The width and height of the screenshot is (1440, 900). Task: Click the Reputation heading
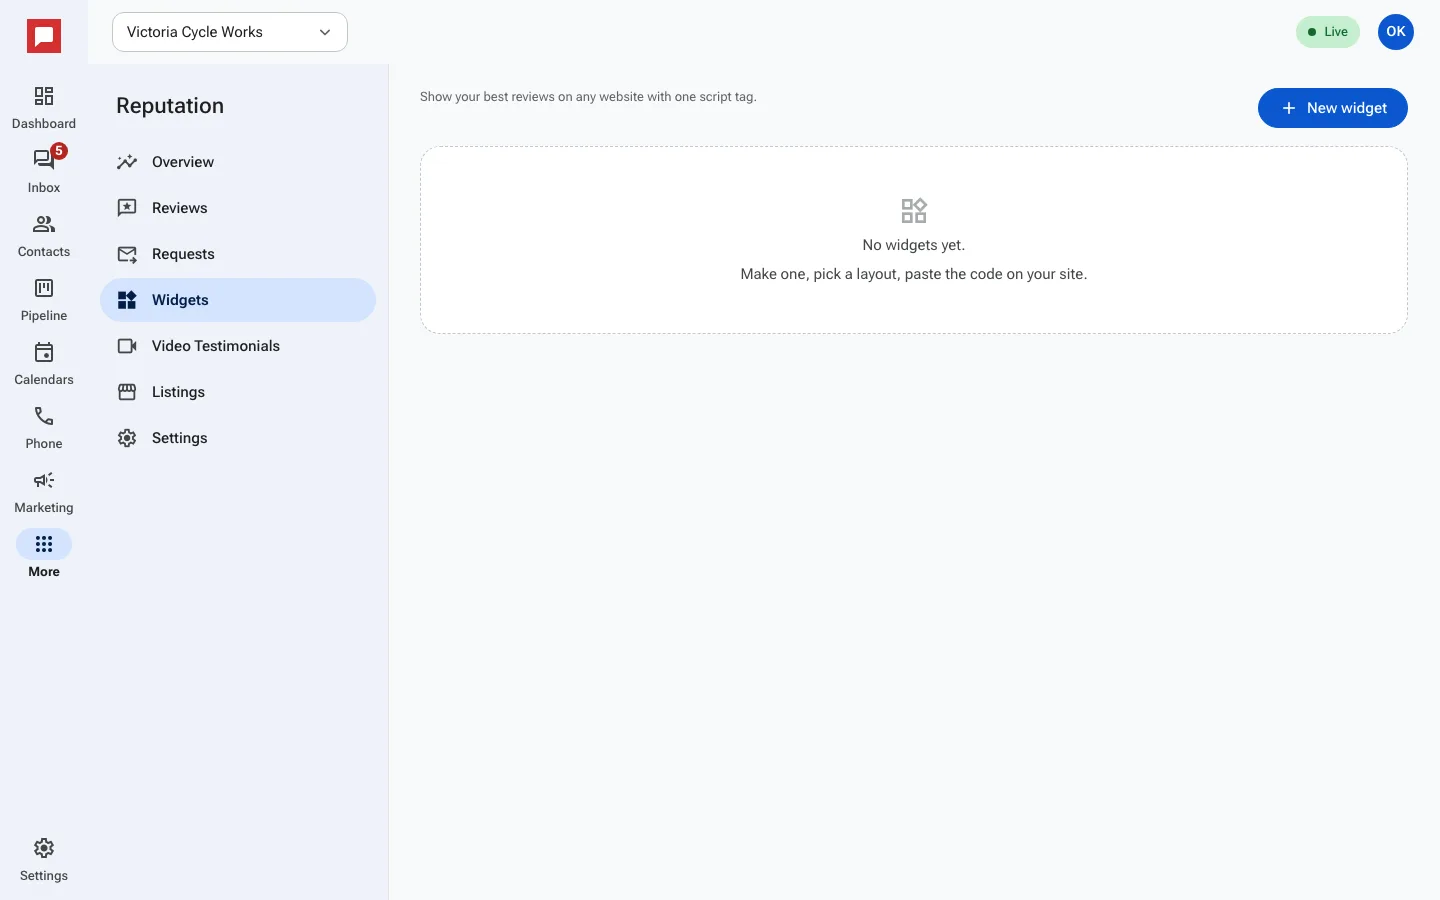170,106
